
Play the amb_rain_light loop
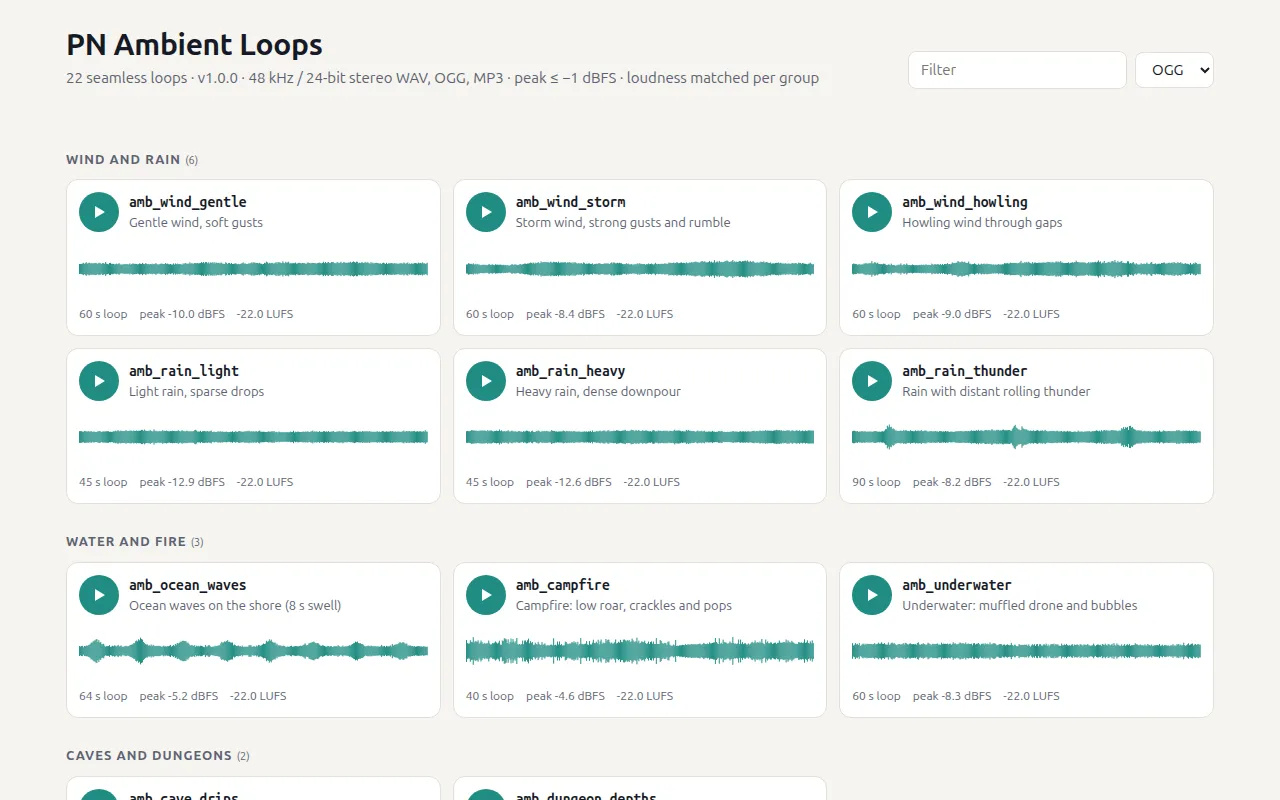99,381
